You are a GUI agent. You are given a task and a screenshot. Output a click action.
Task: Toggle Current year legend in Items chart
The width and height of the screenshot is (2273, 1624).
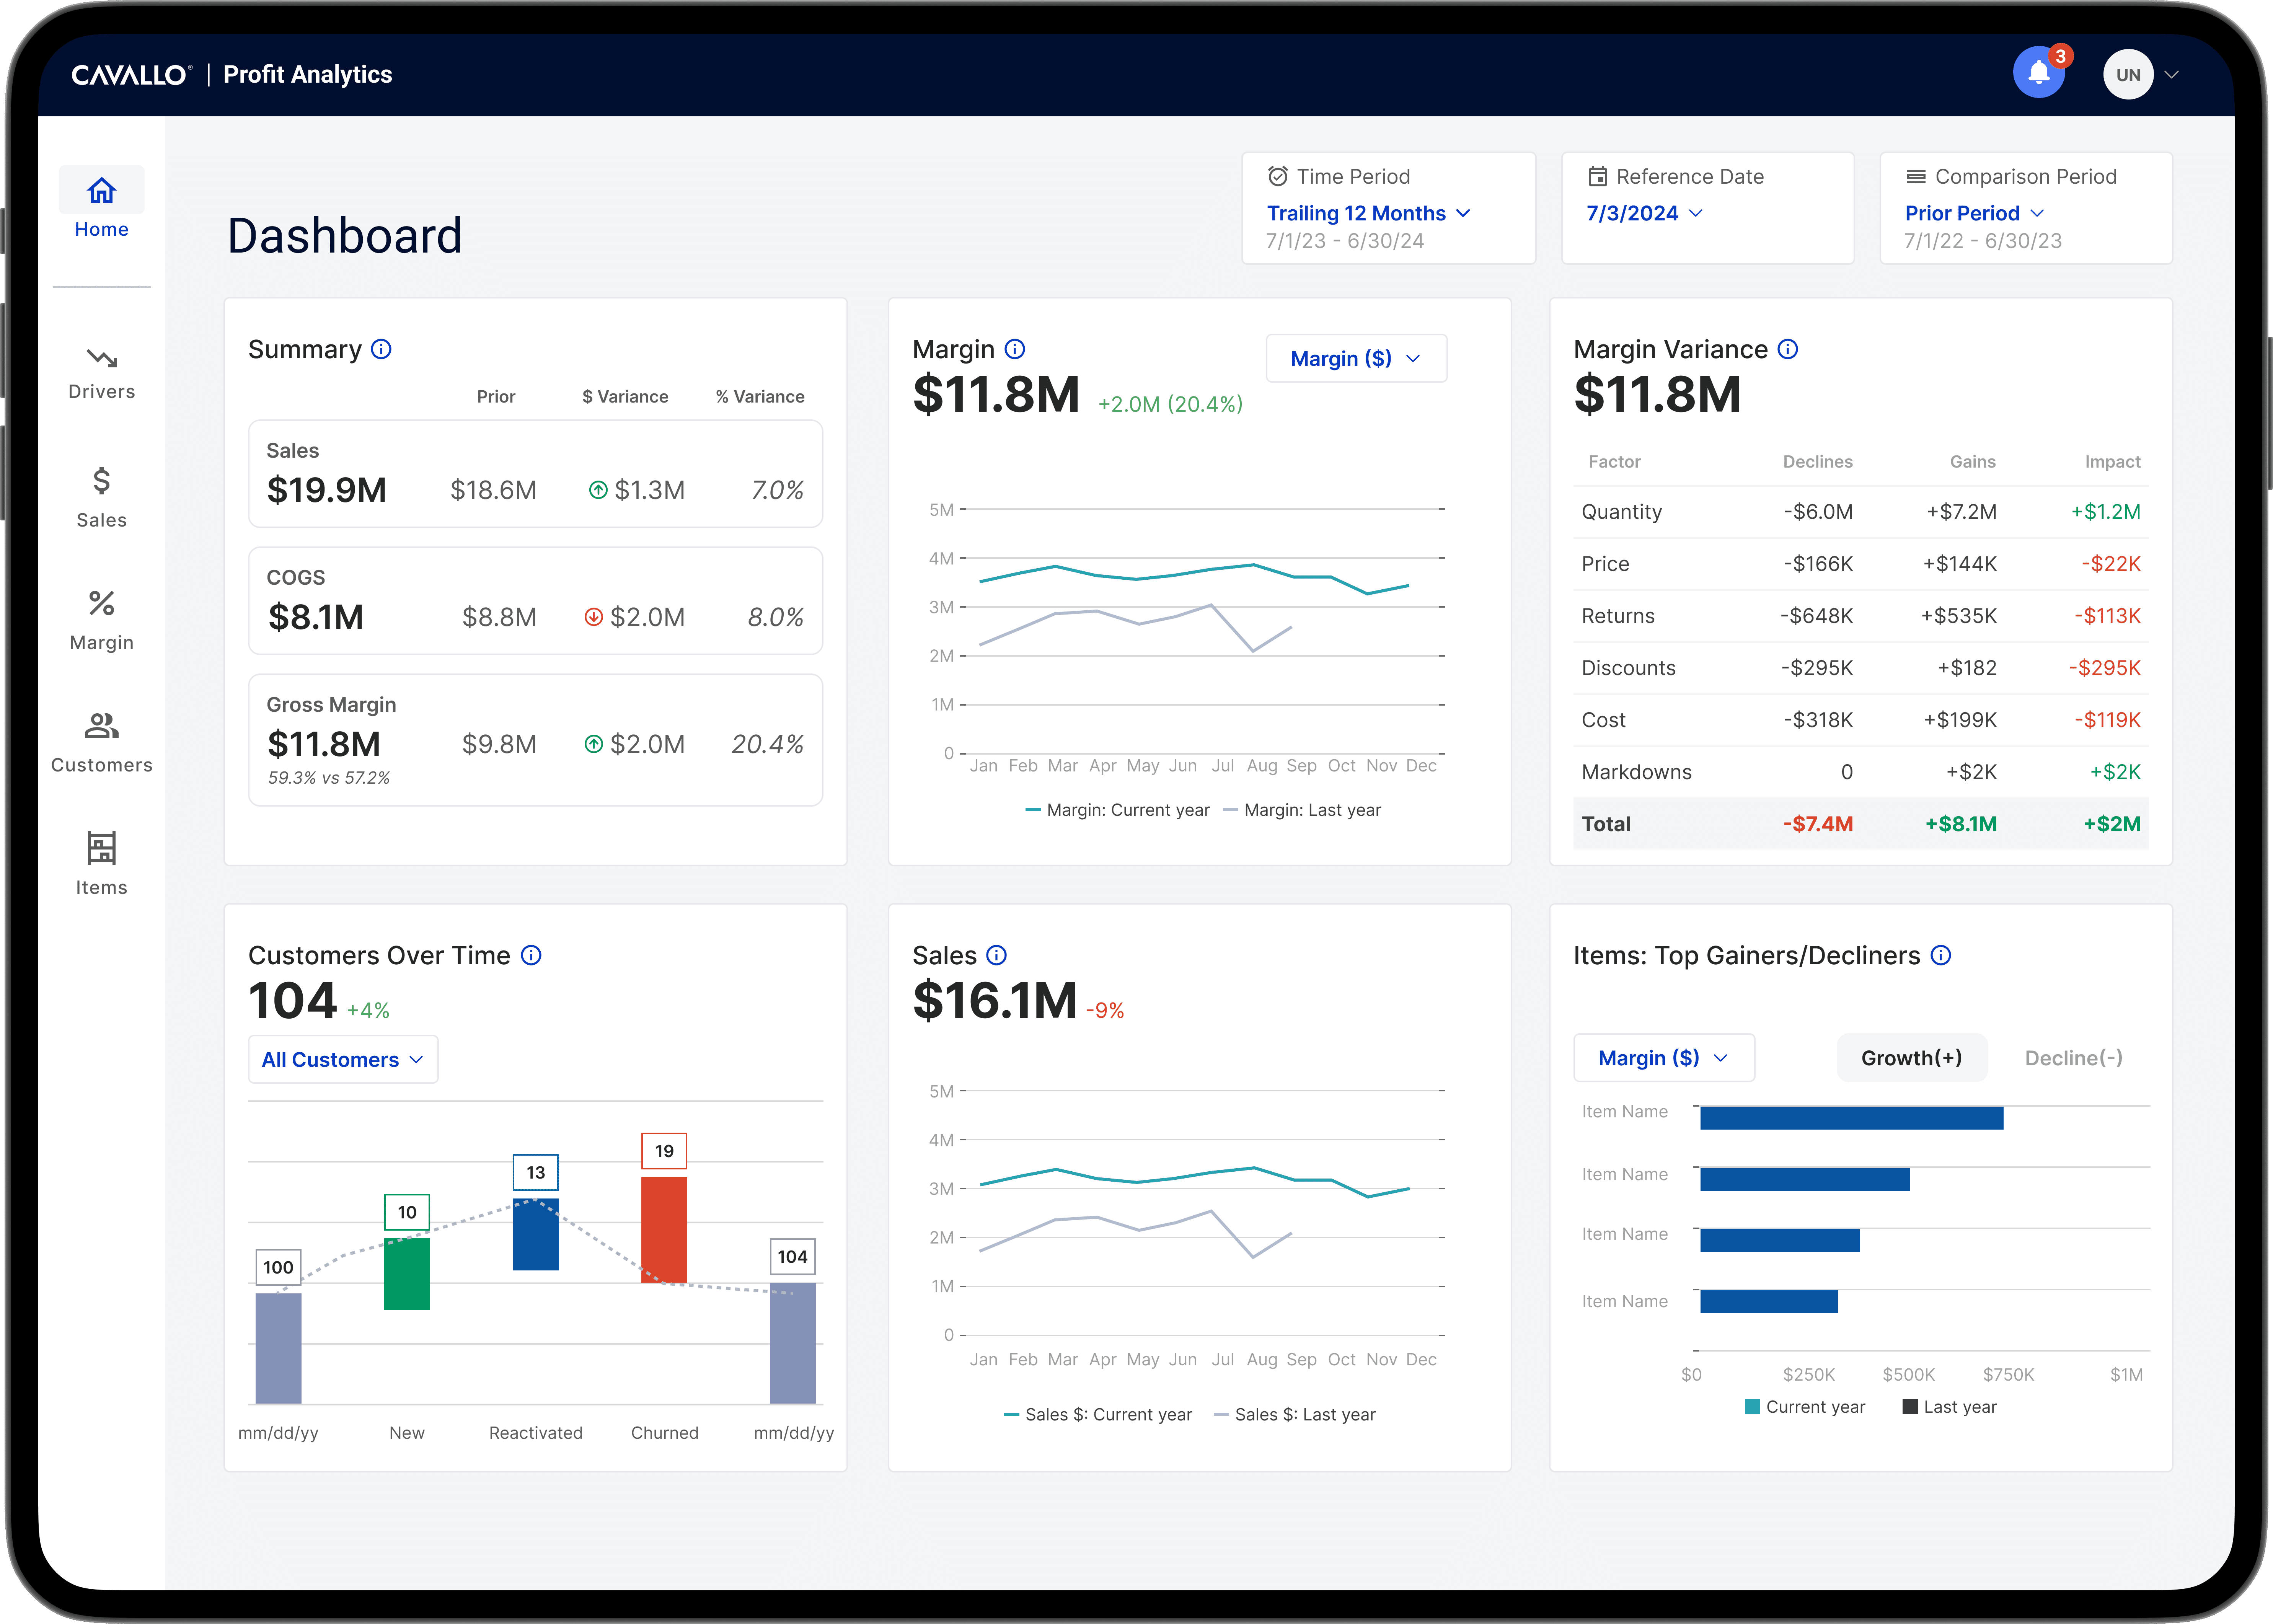pos(1805,1407)
